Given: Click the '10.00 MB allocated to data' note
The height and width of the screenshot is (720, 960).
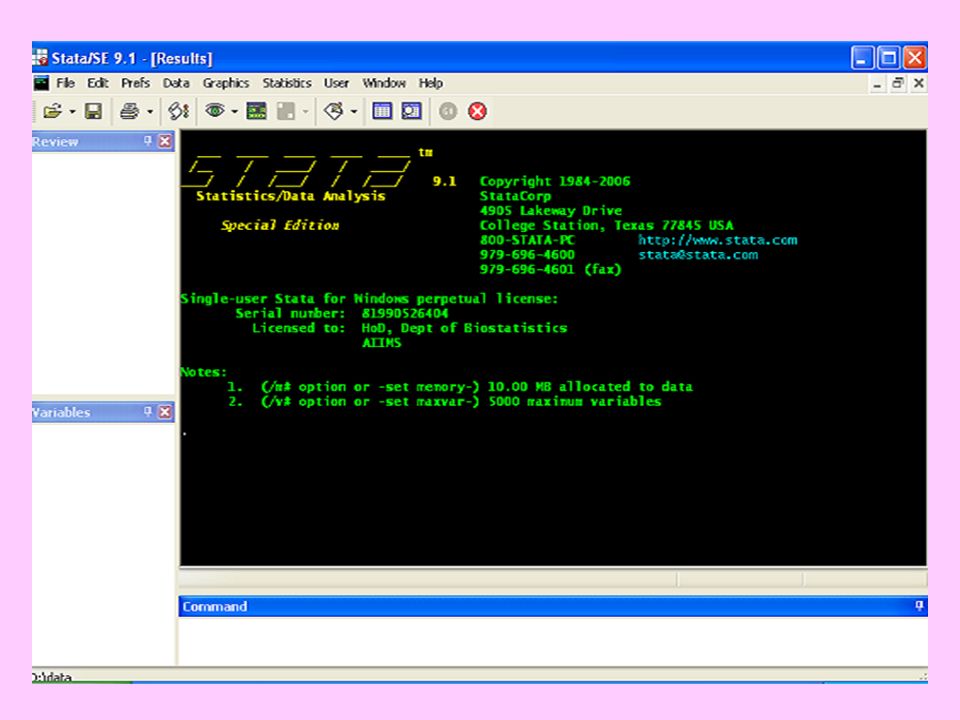Looking at the screenshot, I should click(x=590, y=387).
